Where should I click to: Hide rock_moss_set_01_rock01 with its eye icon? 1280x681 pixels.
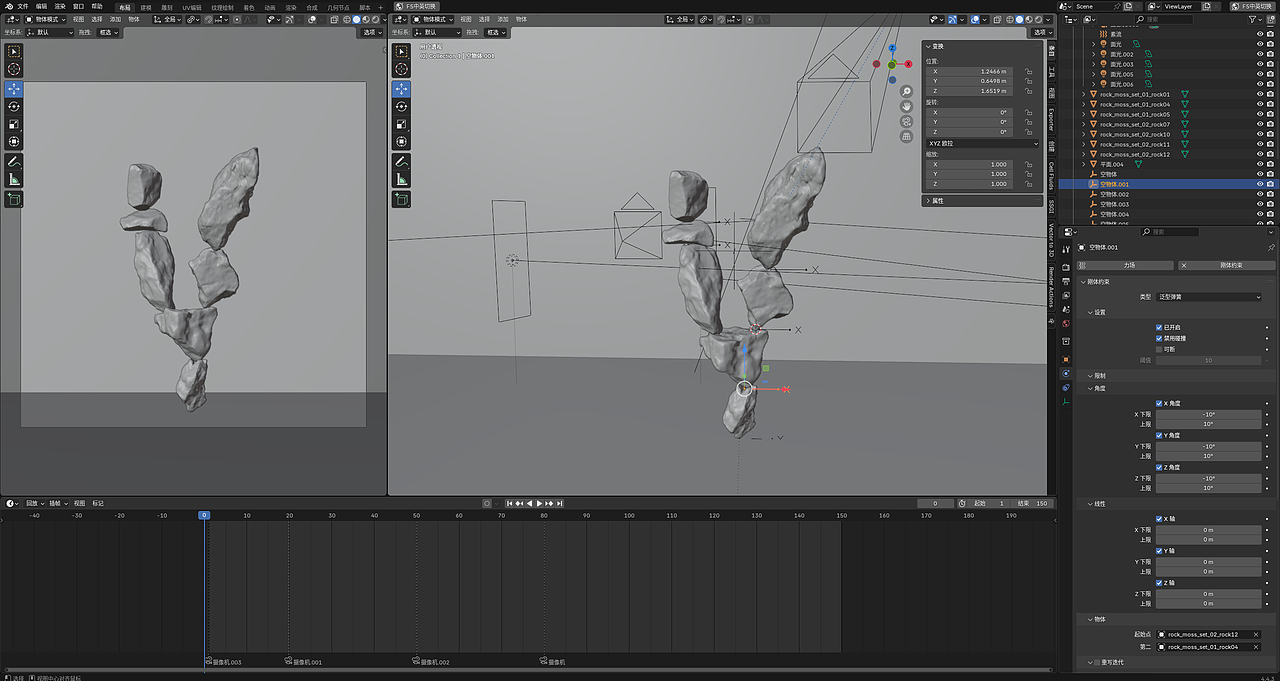[x=1259, y=94]
